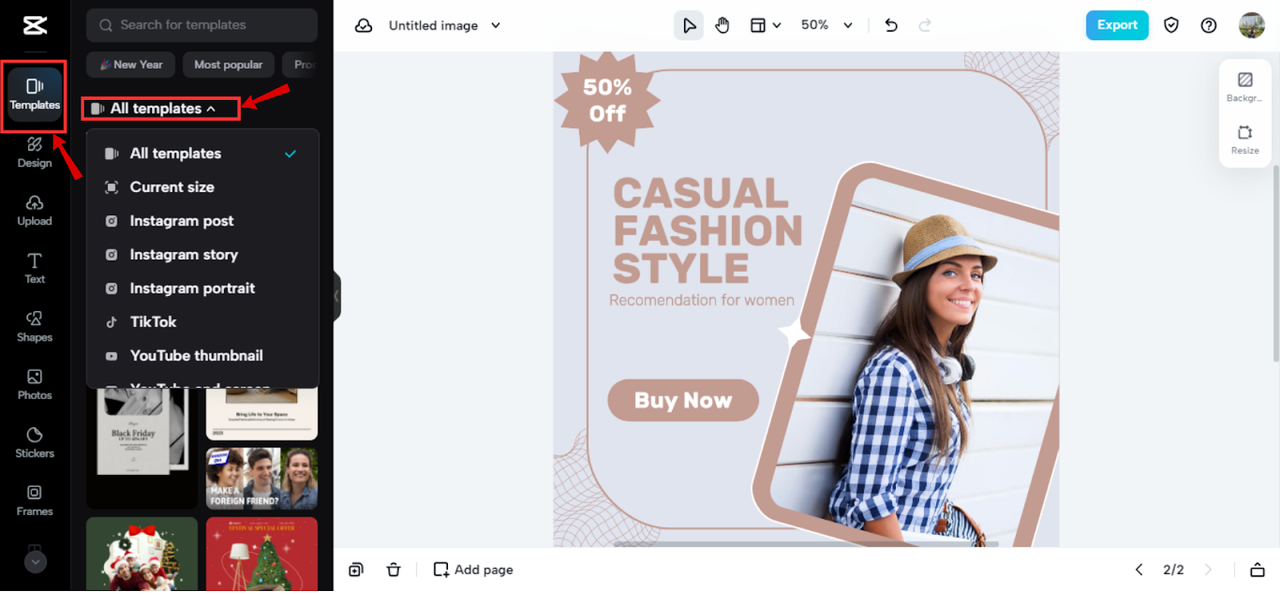Collapse the left panel handle
1280x595 pixels.
[x=337, y=296]
